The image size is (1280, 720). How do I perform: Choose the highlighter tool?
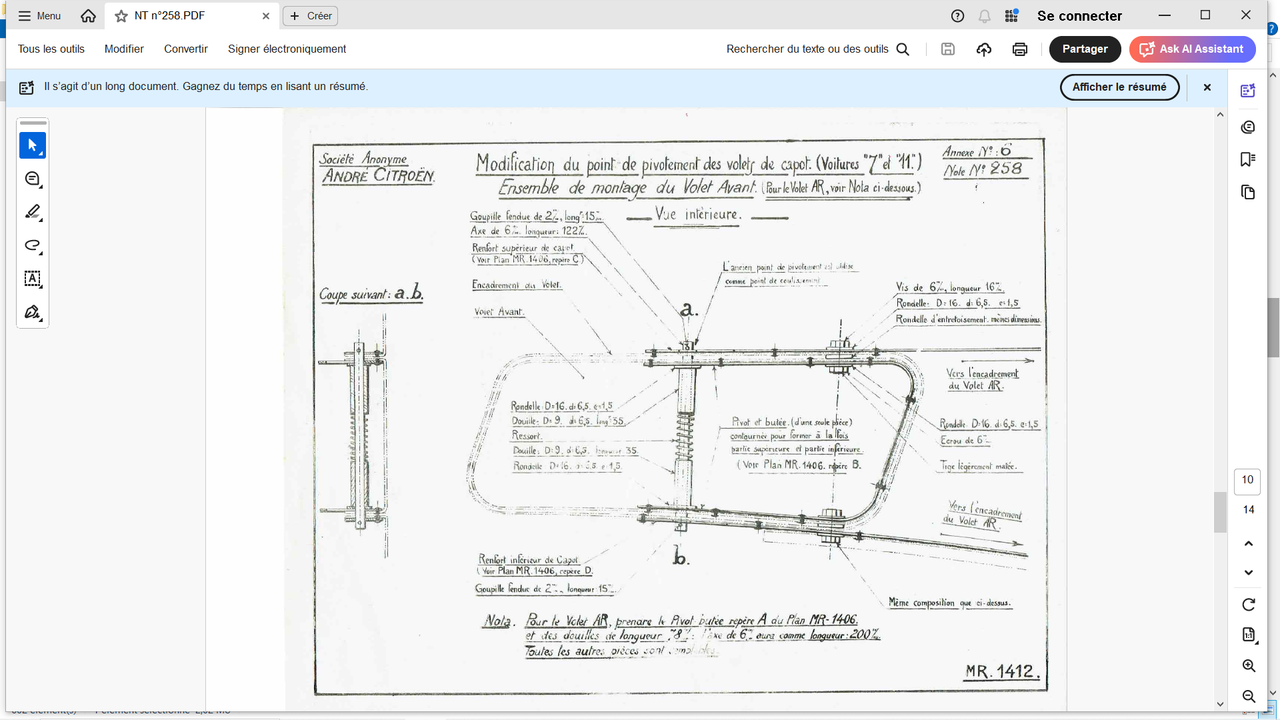pos(32,212)
